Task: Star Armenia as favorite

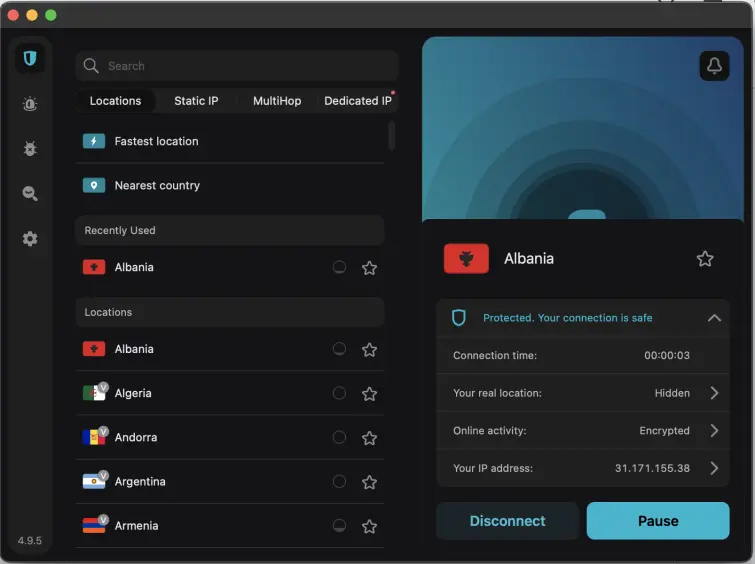Action: [x=369, y=526]
